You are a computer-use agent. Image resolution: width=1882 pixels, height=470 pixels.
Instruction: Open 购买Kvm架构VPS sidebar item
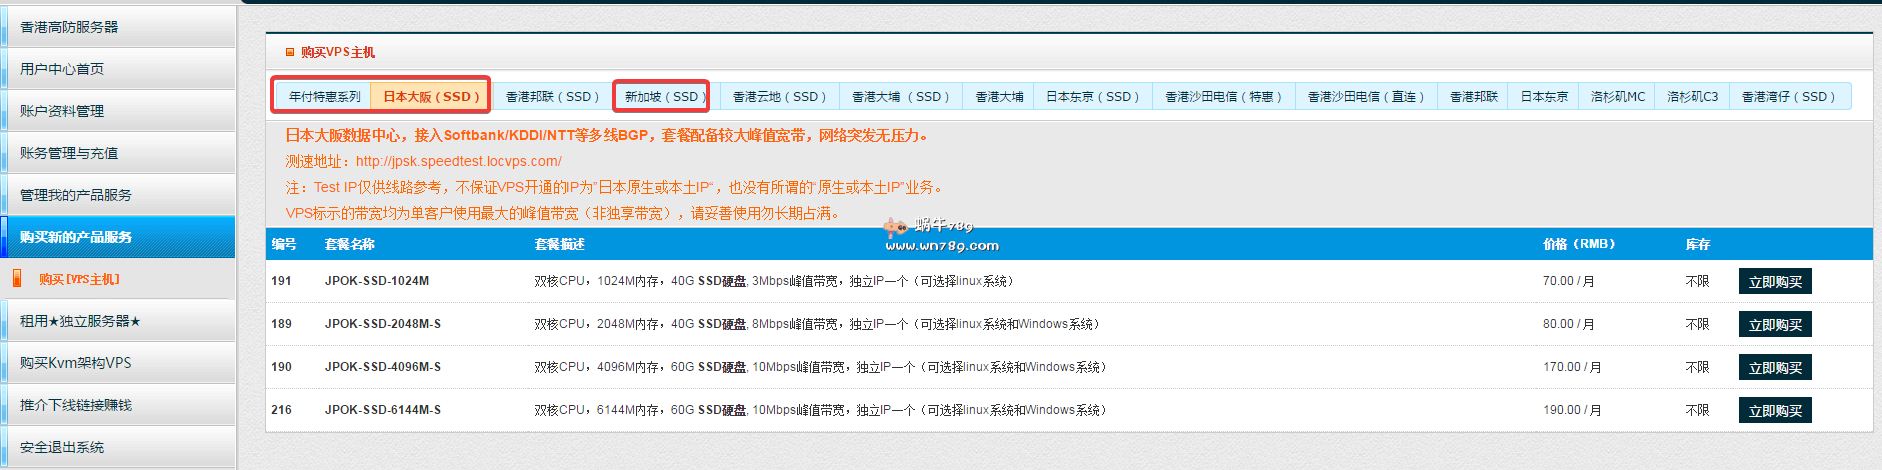pyautogui.click(x=75, y=363)
